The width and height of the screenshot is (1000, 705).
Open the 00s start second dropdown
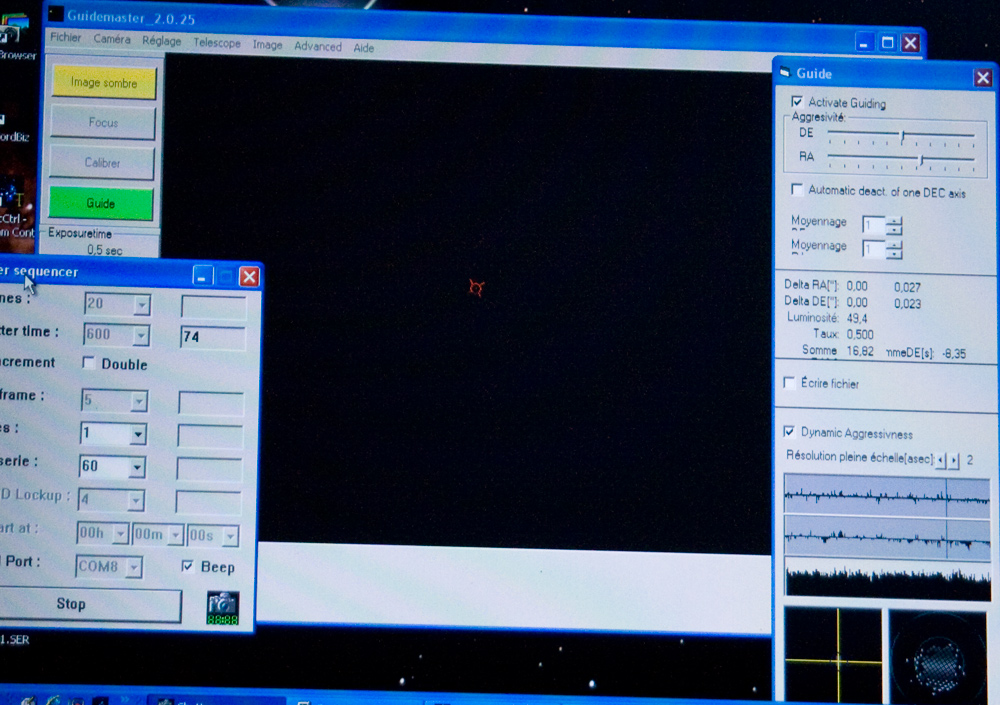[x=230, y=537]
